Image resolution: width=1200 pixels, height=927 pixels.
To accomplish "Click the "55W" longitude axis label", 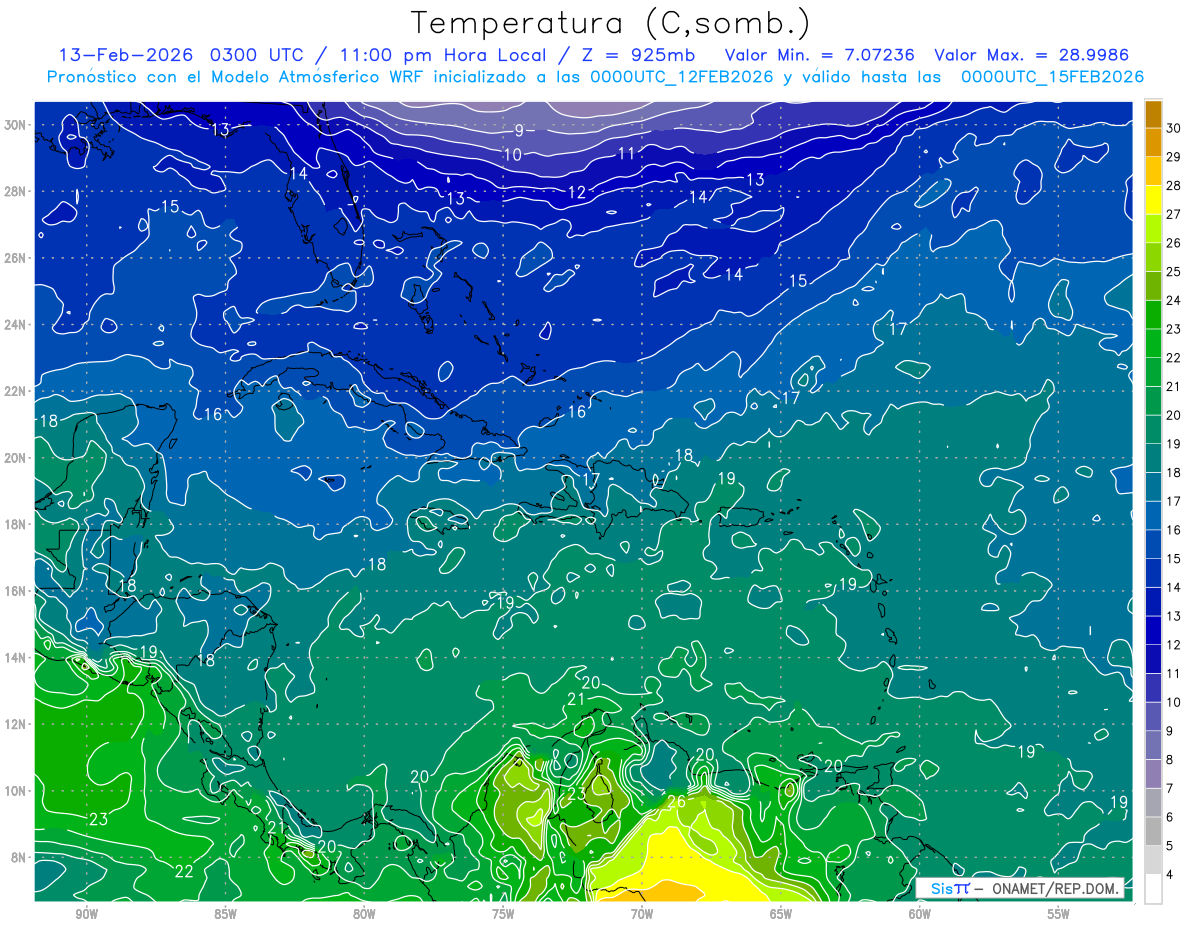I will (1059, 914).
